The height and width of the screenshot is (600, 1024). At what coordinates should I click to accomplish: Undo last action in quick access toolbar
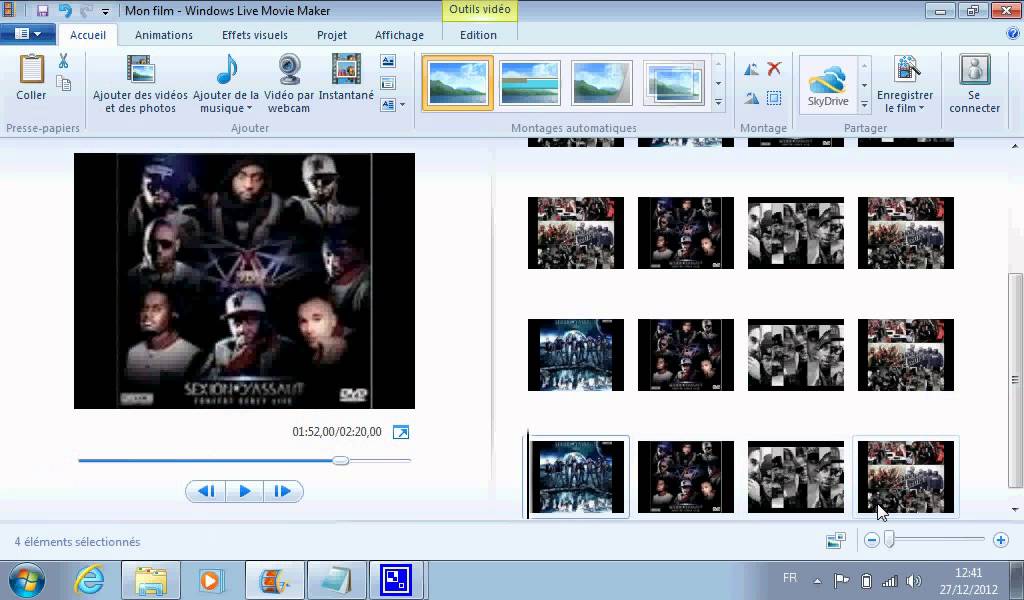pyautogui.click(x=65, y=10)
